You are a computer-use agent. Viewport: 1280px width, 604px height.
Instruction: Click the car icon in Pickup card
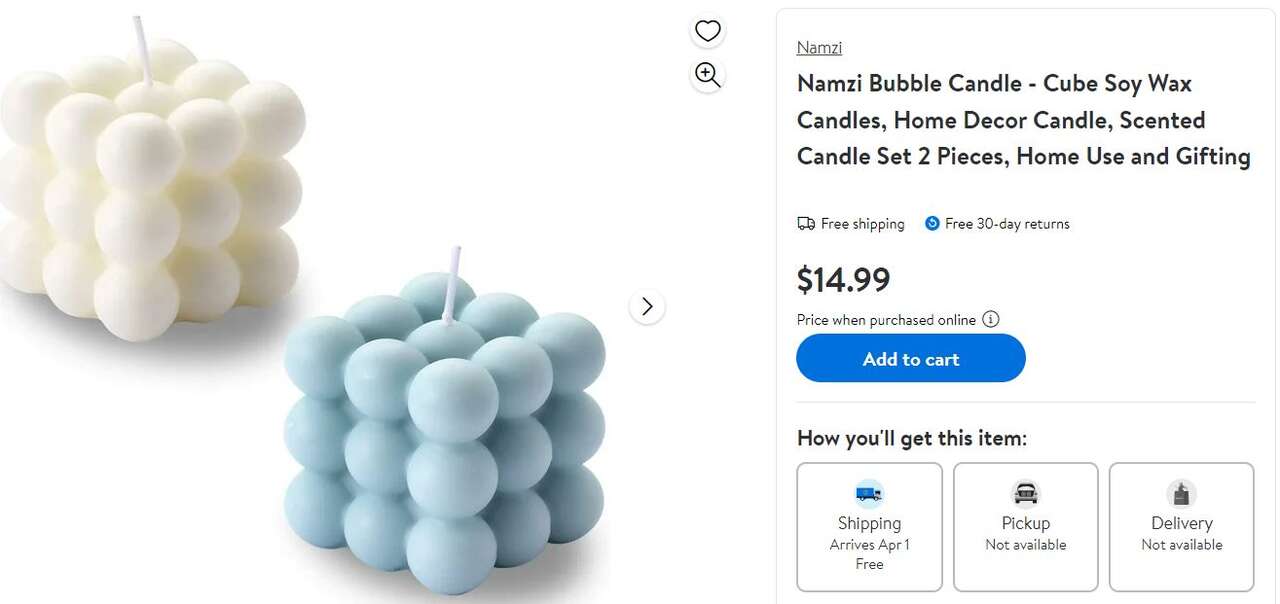1025,493
